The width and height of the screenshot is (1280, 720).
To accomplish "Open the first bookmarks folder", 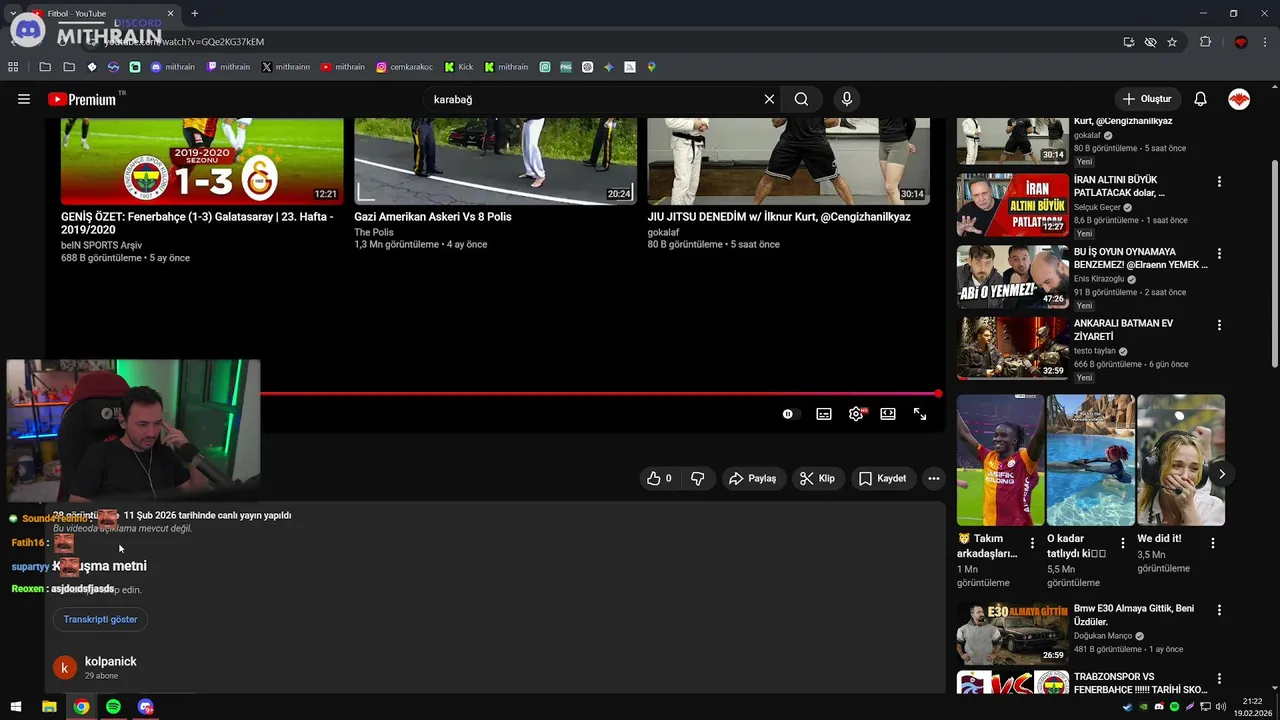I will click(x=45, y=67).
